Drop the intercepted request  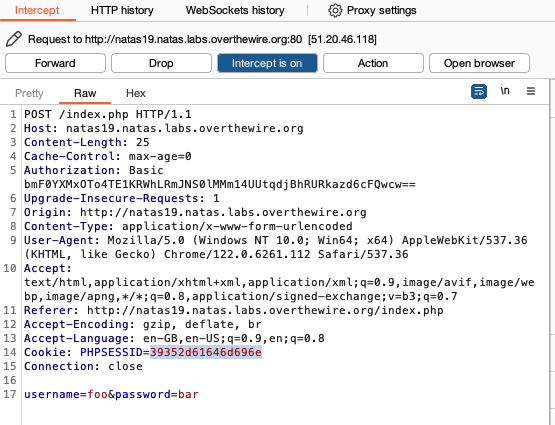[161, 63]
